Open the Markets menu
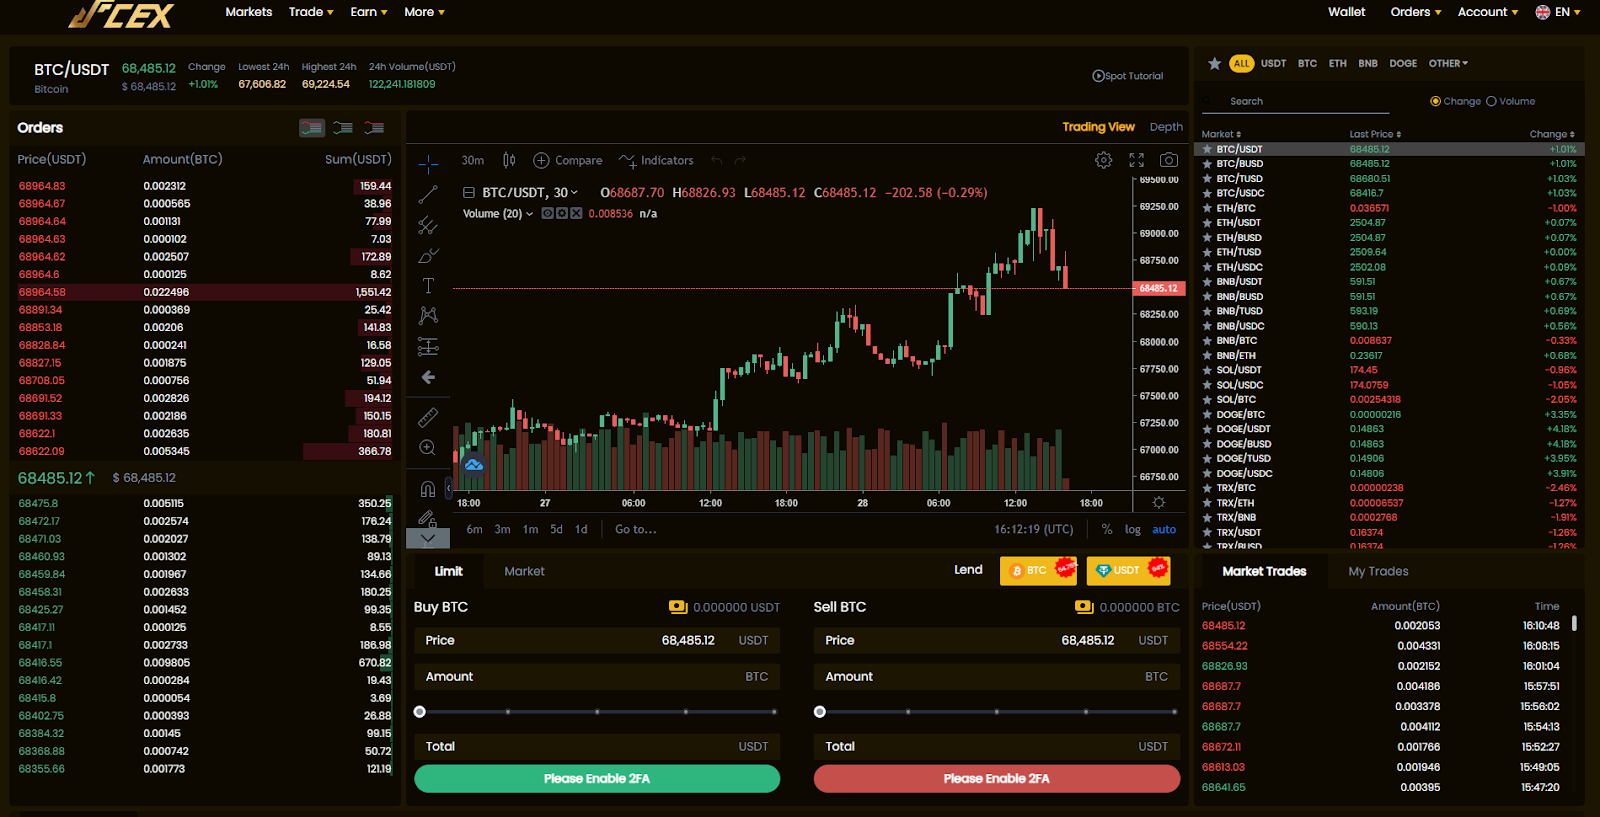The image size is (1600, 817). pos(249,12)
